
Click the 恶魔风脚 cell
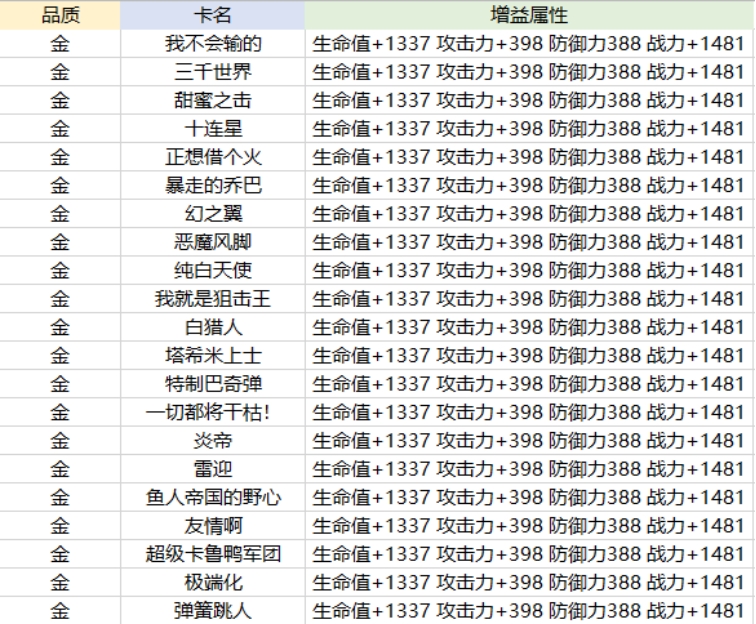pyautogui.click(x=213, y=242)
